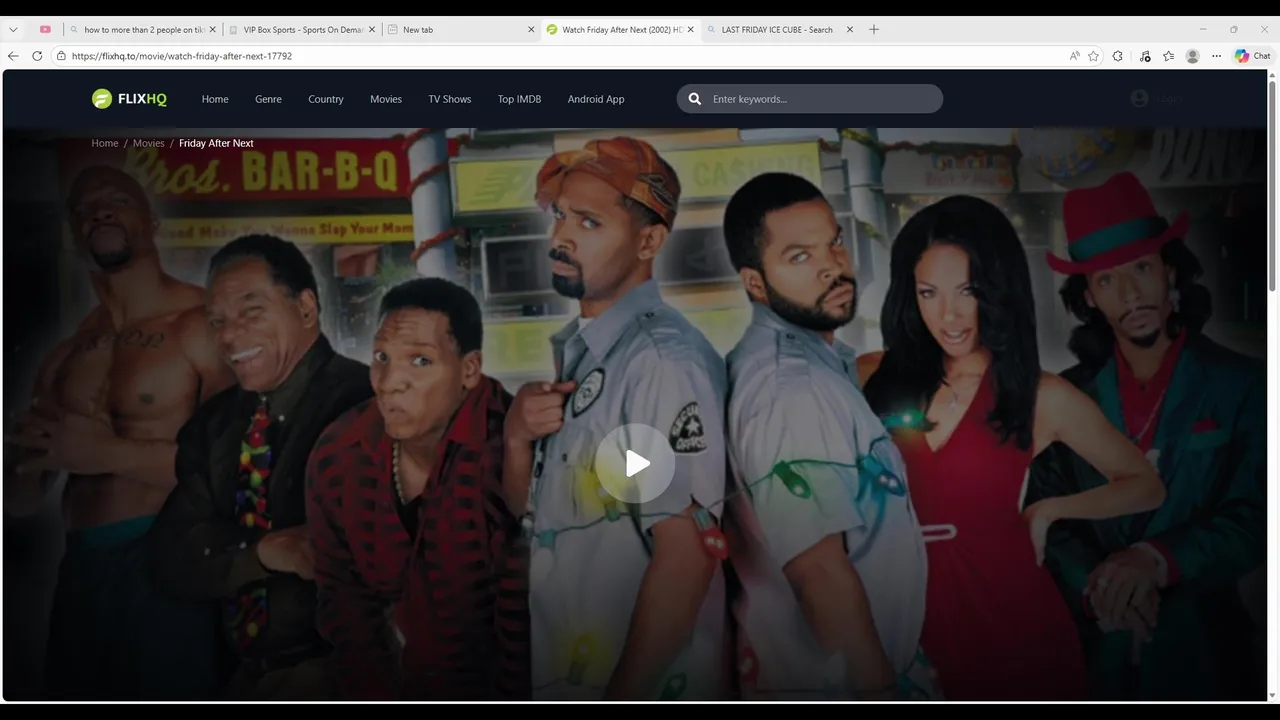Open Settings and more menu
This screenshot has width=1280, height=720.
click(1216, 56)
